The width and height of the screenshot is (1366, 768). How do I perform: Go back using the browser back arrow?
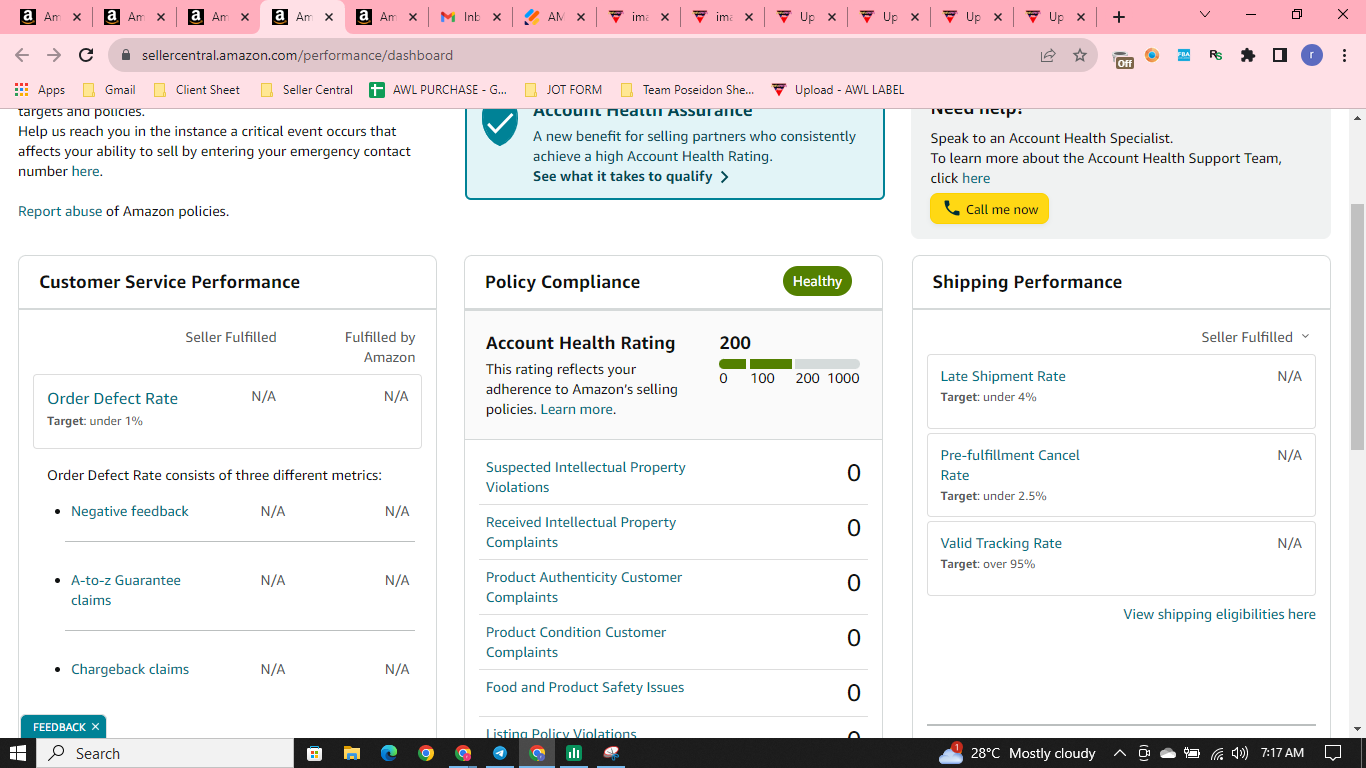pyautogui.click(x=22, y=56)
